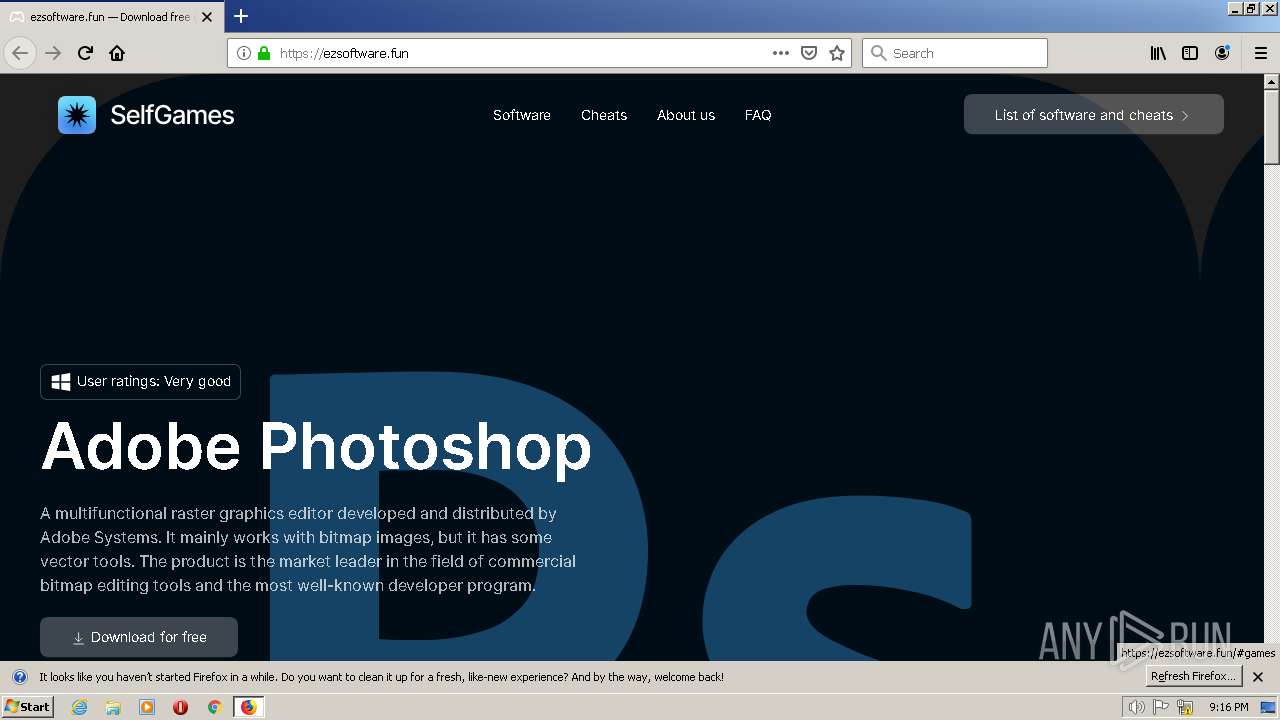The image size is (1280, 720).
Task: Click the page vertical scrollbar thumb
Action: coord(1272,128)
